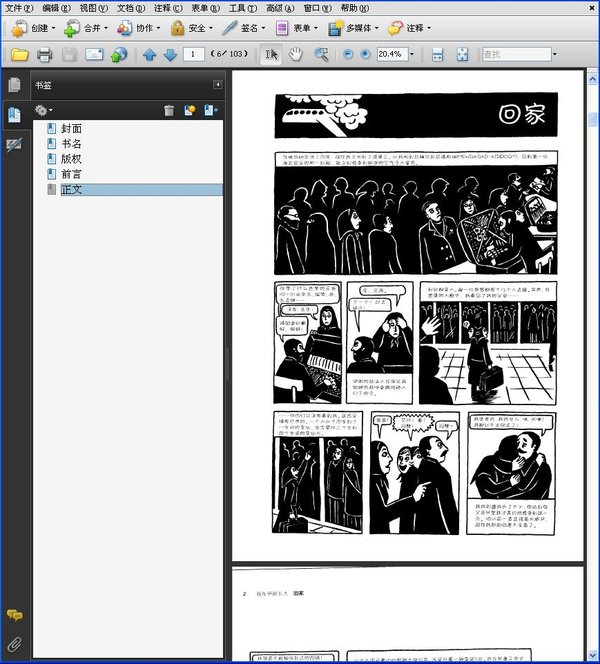Screen dimensions: 600x664
Task: Choose the Select tool cursor icon
Action: (x=271, y=54)
